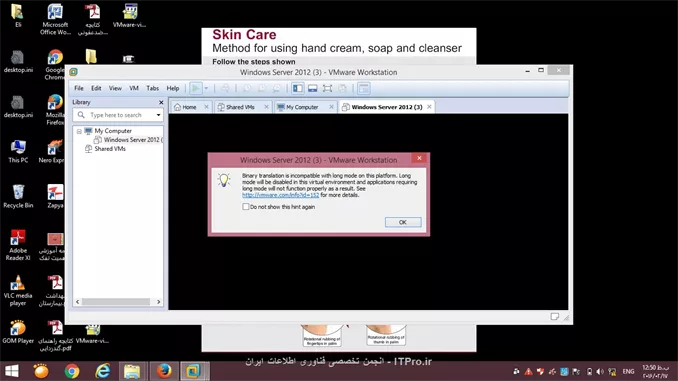678x381 pixels.
Task: Close the Windows Server 2012 (3) tab
Action: pos(429,107)
